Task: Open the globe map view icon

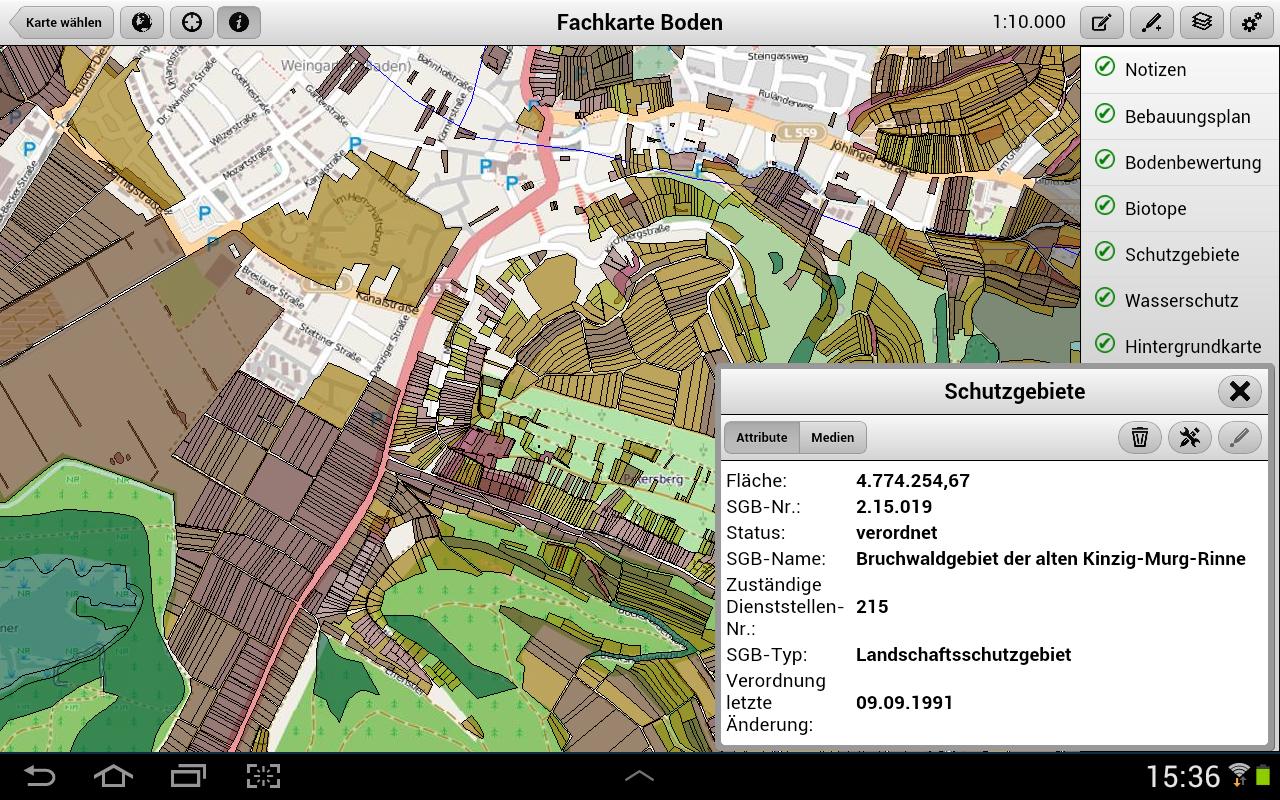Action: [142, 22]
